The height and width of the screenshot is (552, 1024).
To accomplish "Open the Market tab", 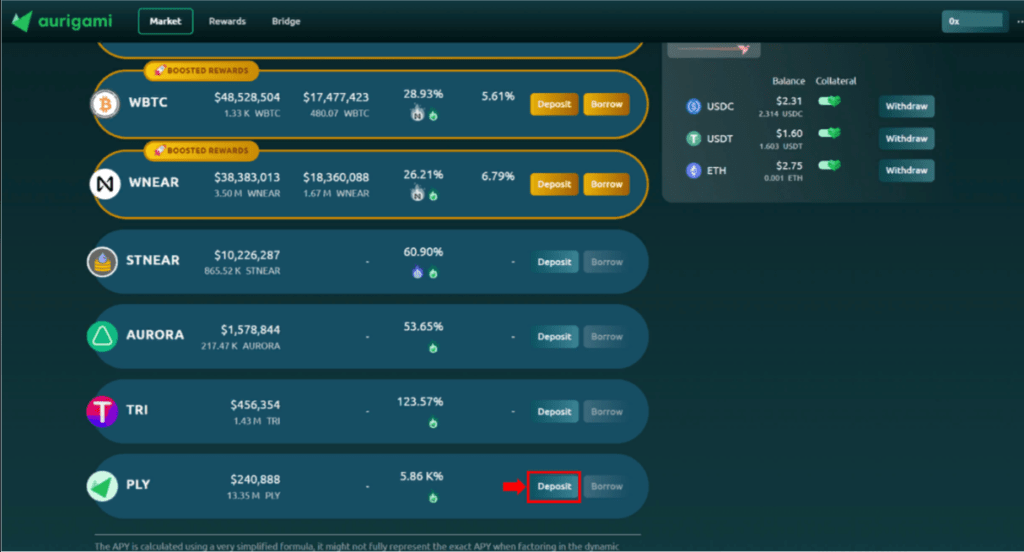I will 165,21.
